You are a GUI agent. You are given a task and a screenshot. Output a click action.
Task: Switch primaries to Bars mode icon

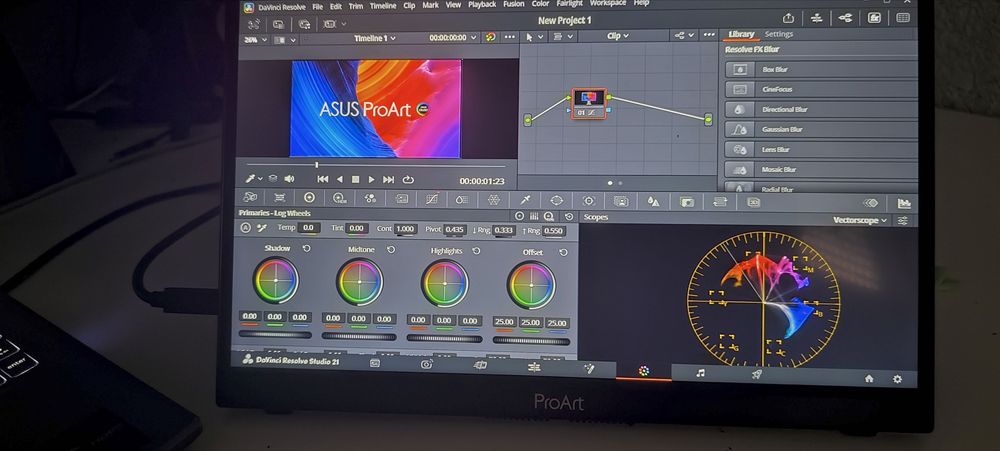(x=534, y=216)
